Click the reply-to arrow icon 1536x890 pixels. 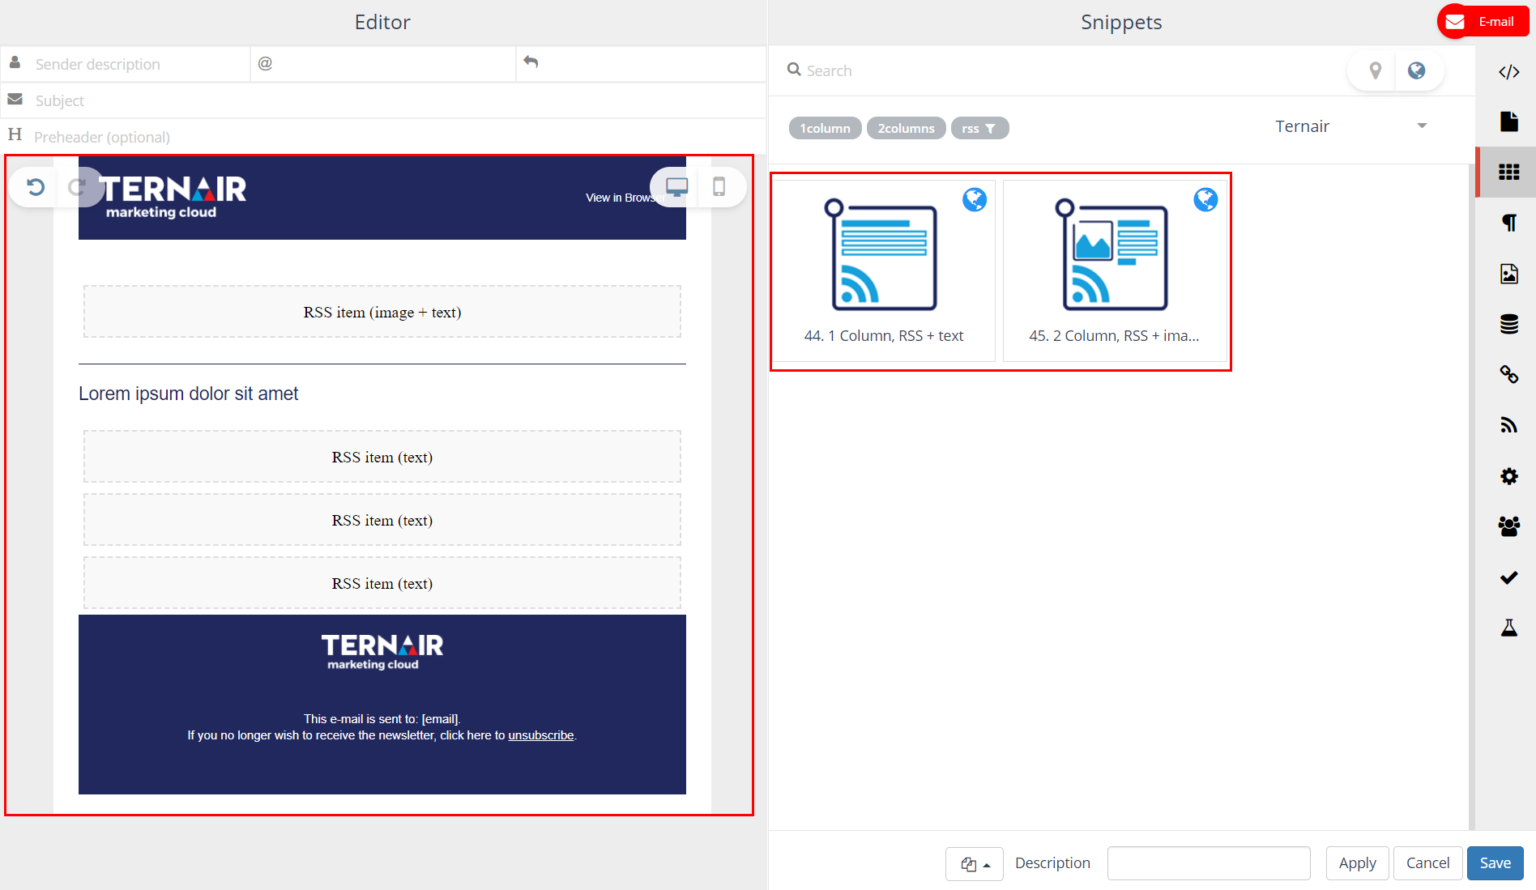(531, 62)
